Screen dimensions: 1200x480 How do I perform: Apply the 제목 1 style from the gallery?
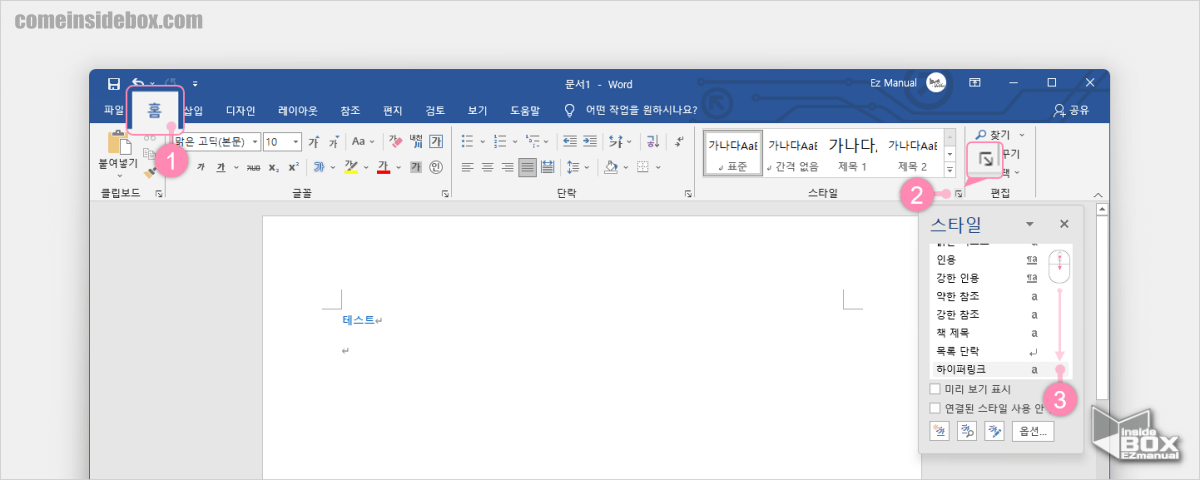851,154
